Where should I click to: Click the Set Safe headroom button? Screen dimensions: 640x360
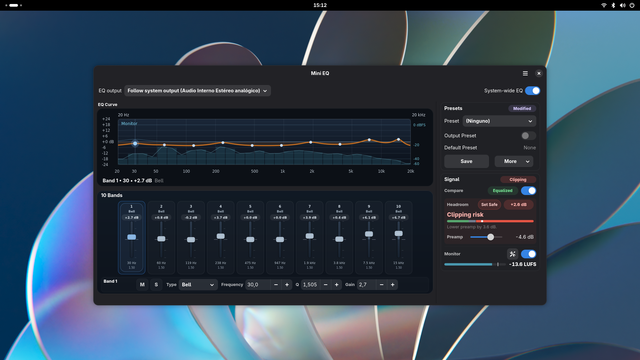pos(489,204)
